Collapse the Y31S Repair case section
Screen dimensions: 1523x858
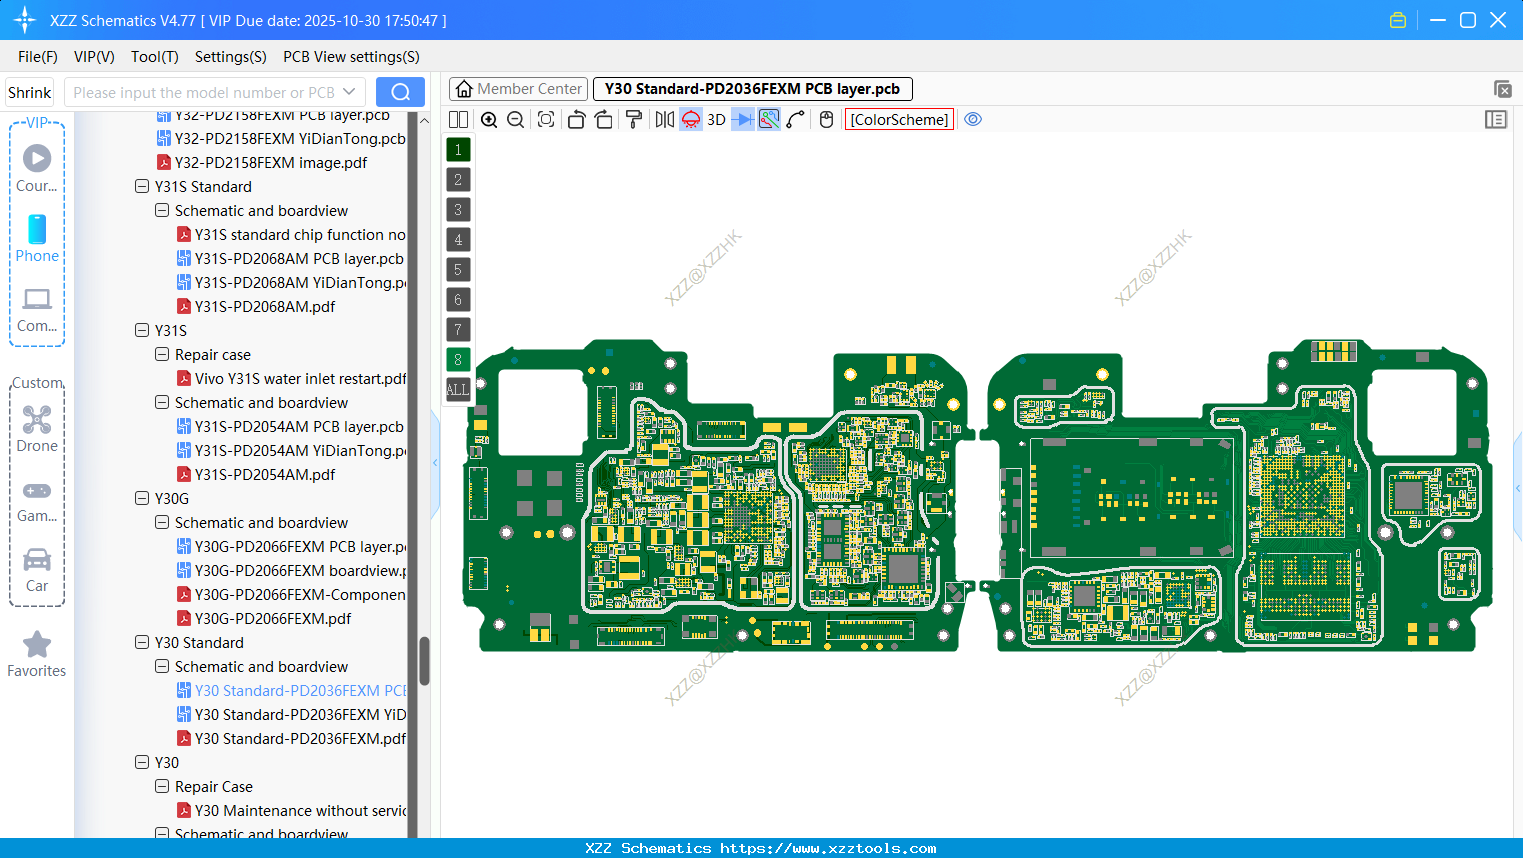(x=161, y=354)
